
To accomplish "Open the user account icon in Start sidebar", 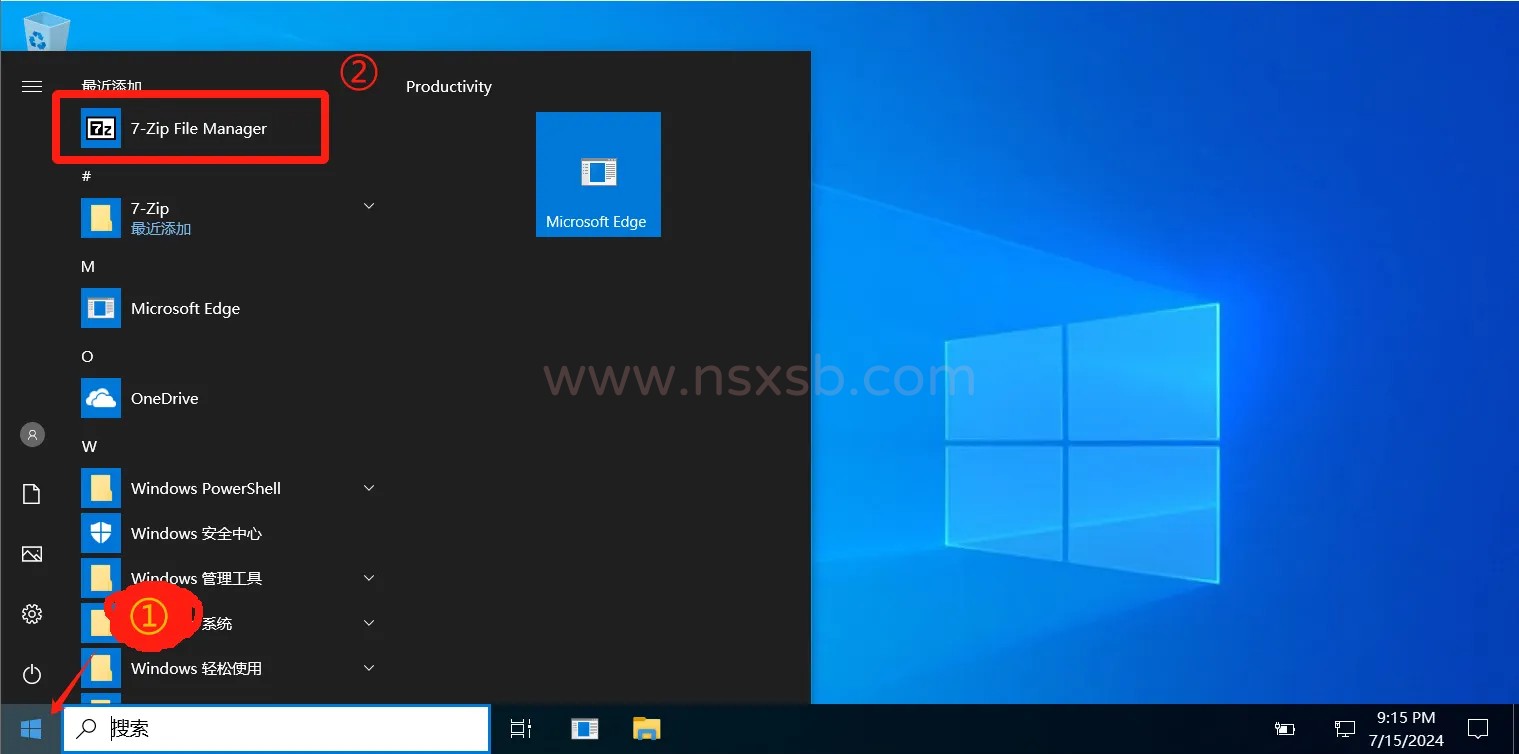I will (32, 435).
